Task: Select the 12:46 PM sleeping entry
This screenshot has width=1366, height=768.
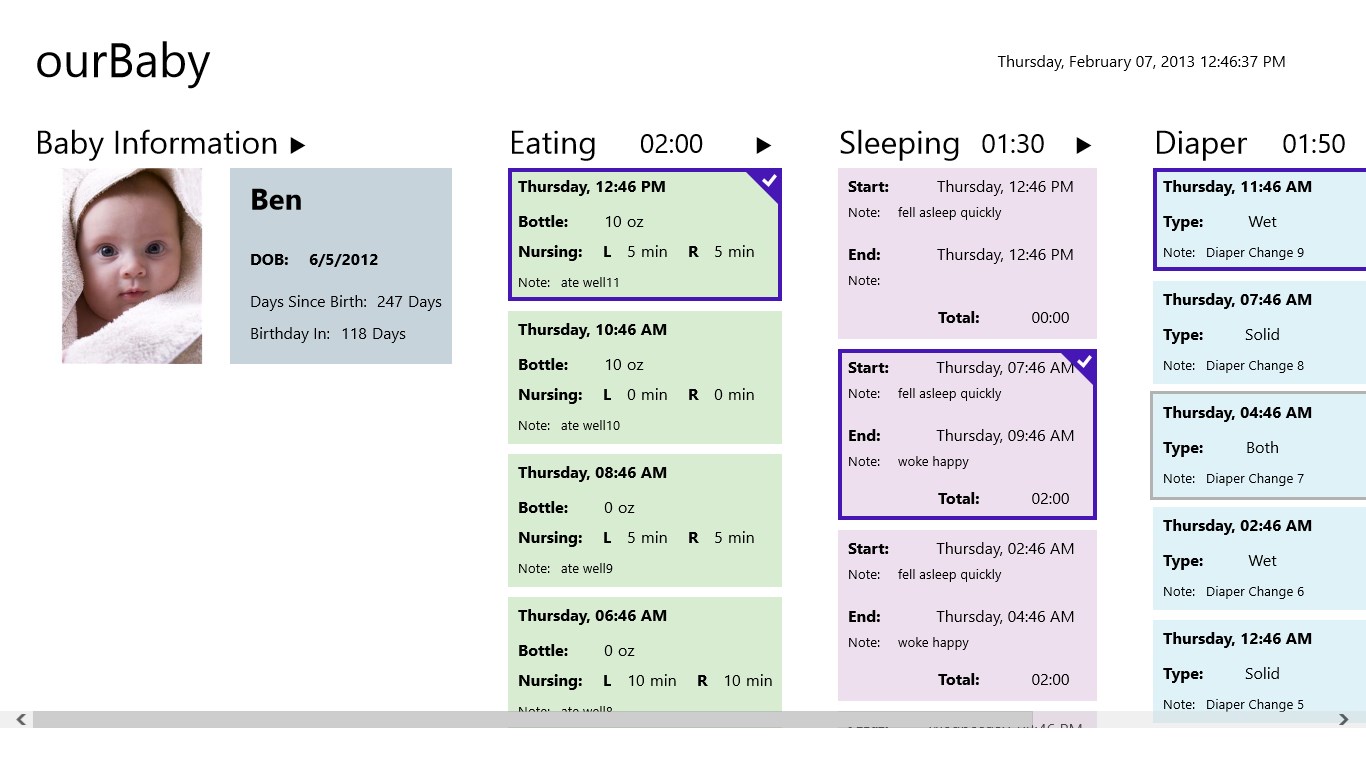Action: [x=967, y=253]
